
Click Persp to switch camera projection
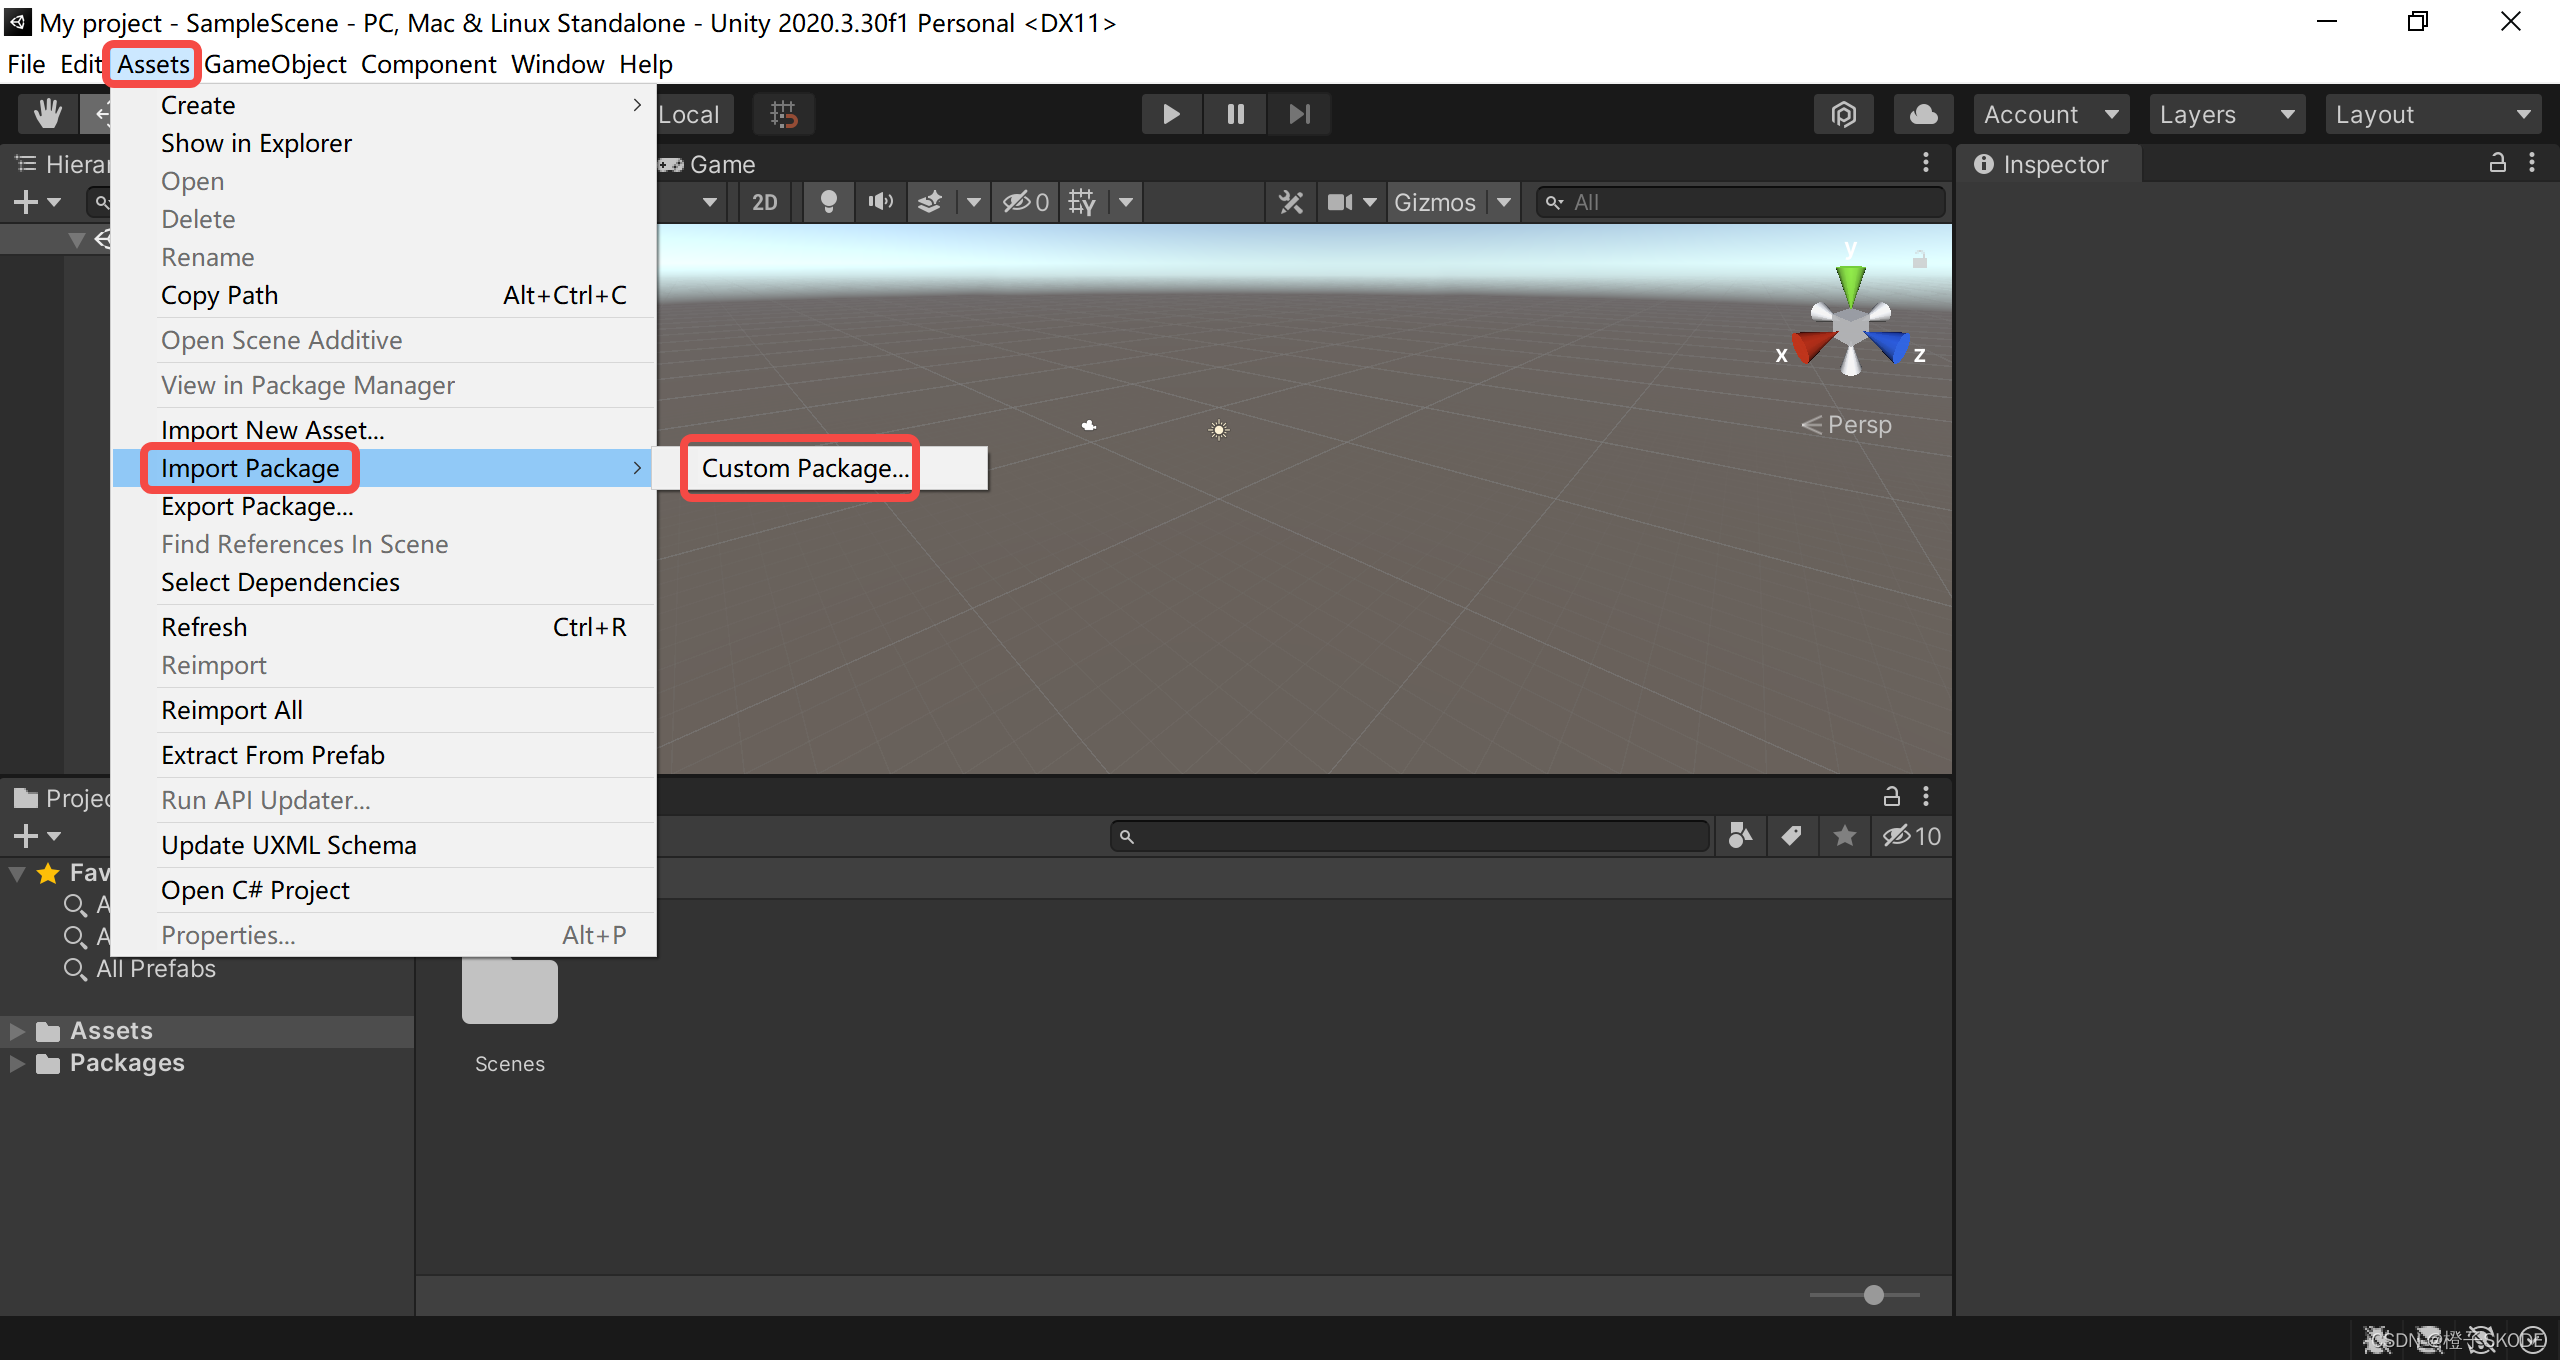click(x=1857, y=424)
